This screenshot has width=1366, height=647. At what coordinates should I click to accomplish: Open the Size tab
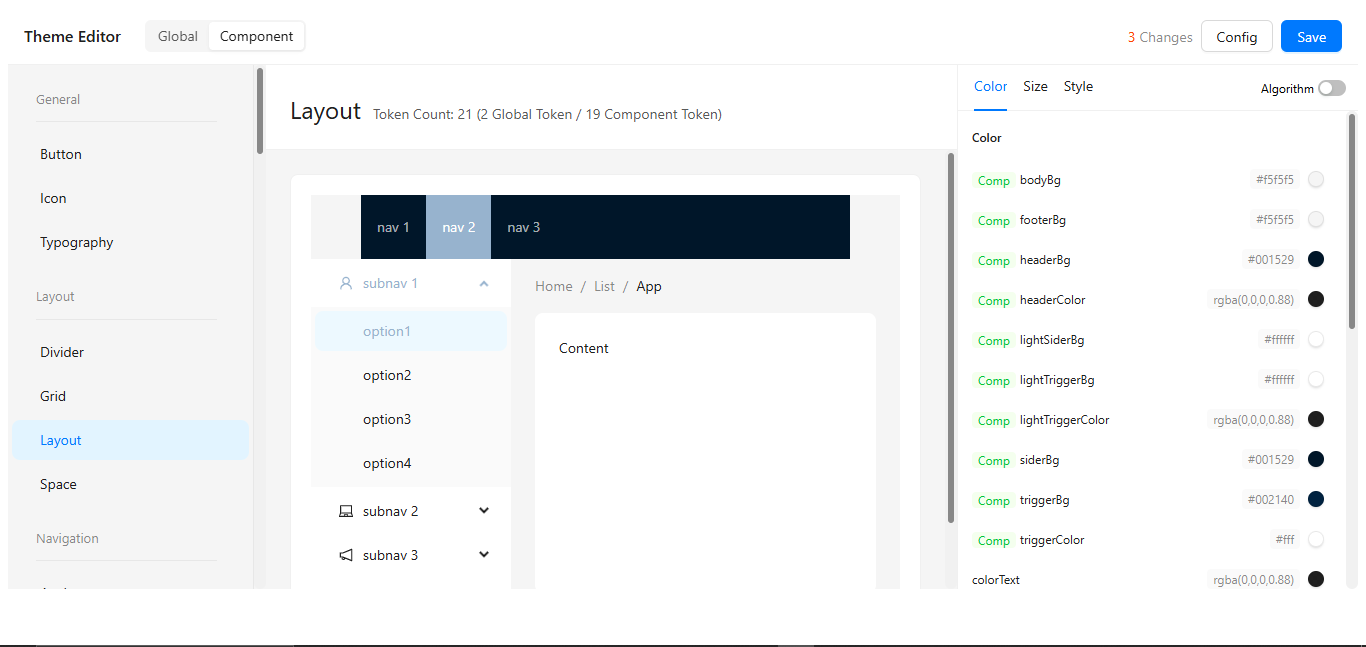(1035, 87)
